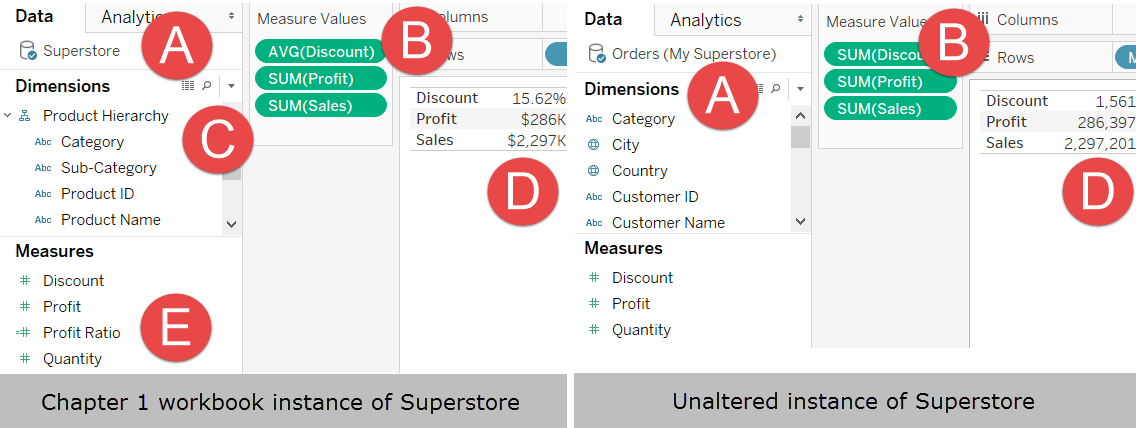Click the Product Hierarchy hierarchy icon

pos(24,116)
